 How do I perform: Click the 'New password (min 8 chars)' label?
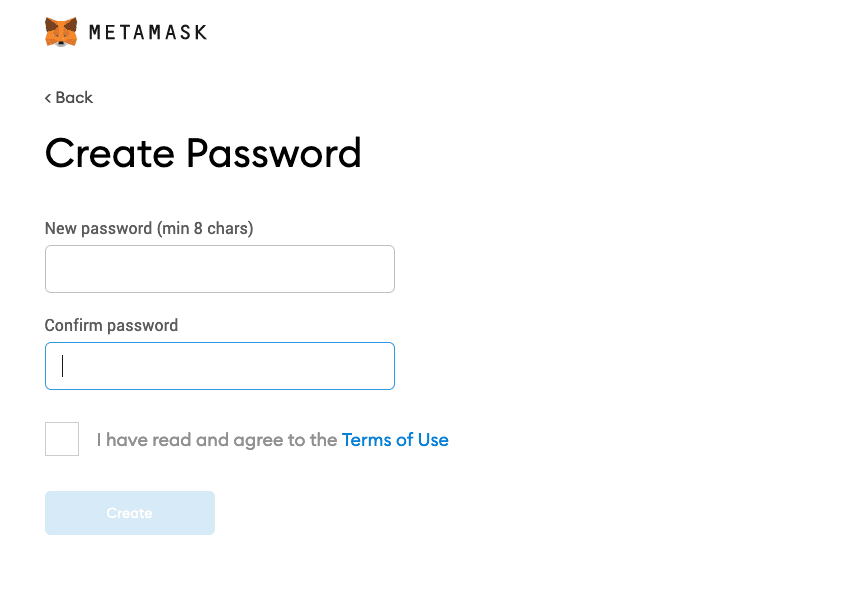point(148,228)
